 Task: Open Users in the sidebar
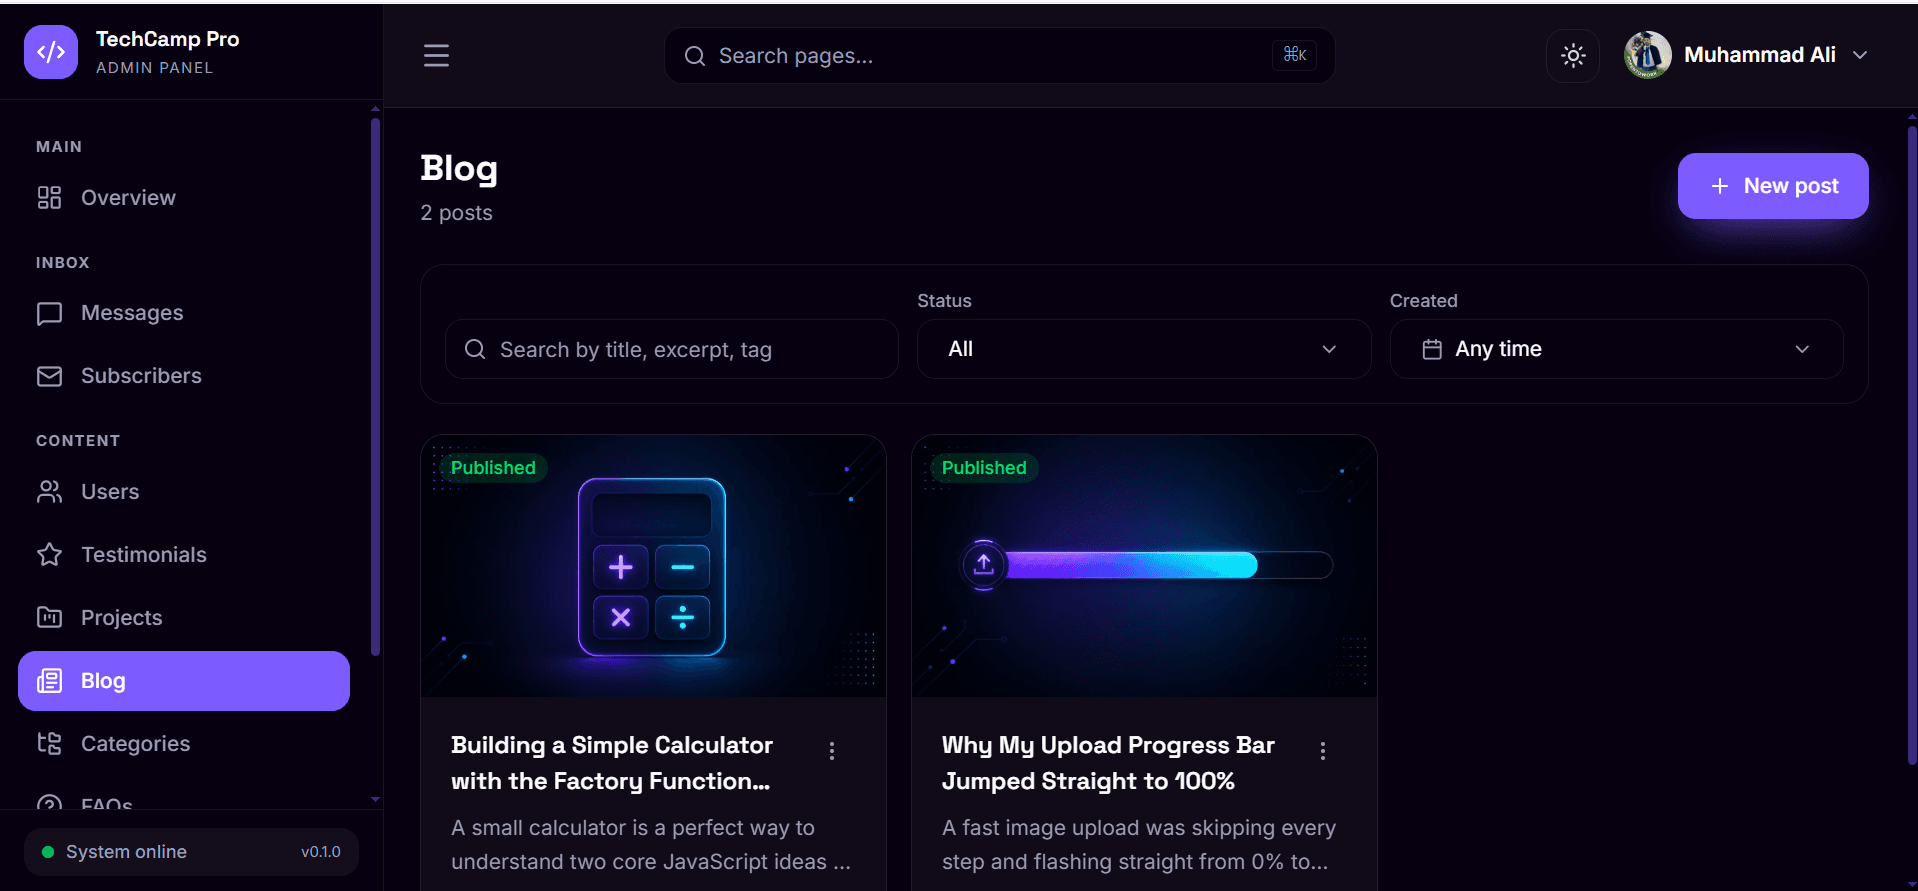coord(184,492)
